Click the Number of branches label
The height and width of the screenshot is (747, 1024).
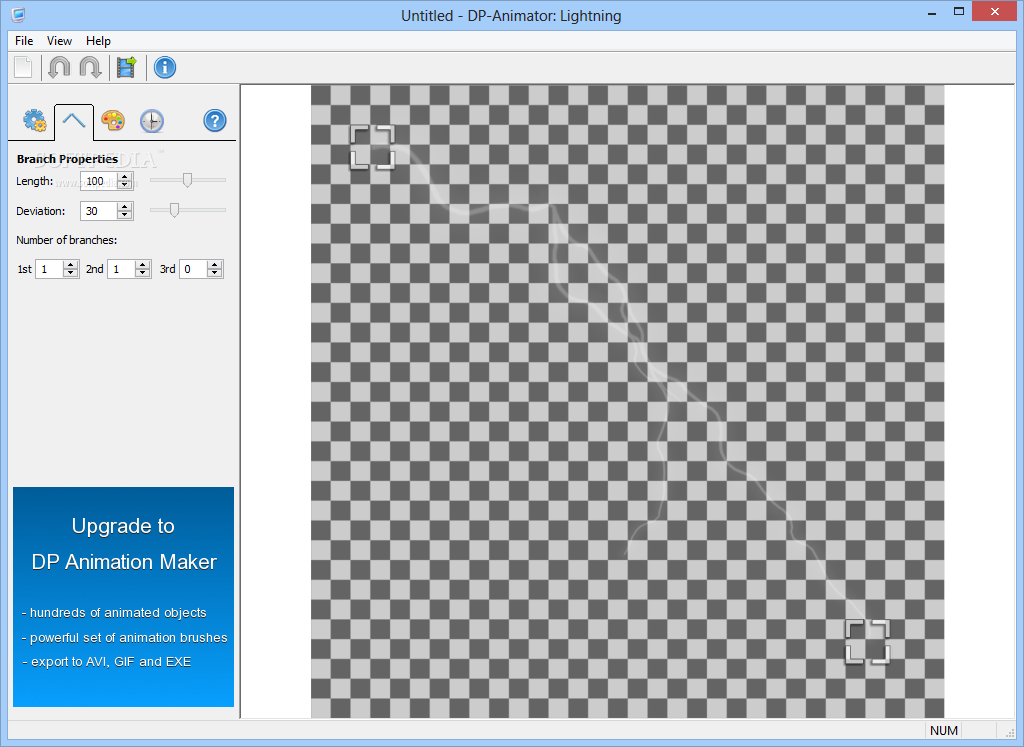(67, 240)
